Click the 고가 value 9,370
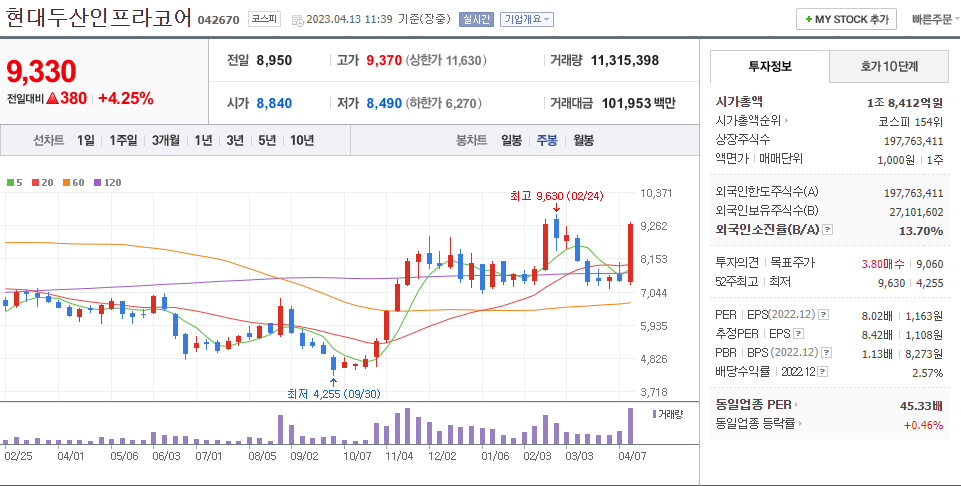Screen dimensions: 961x486 [384, 60]
